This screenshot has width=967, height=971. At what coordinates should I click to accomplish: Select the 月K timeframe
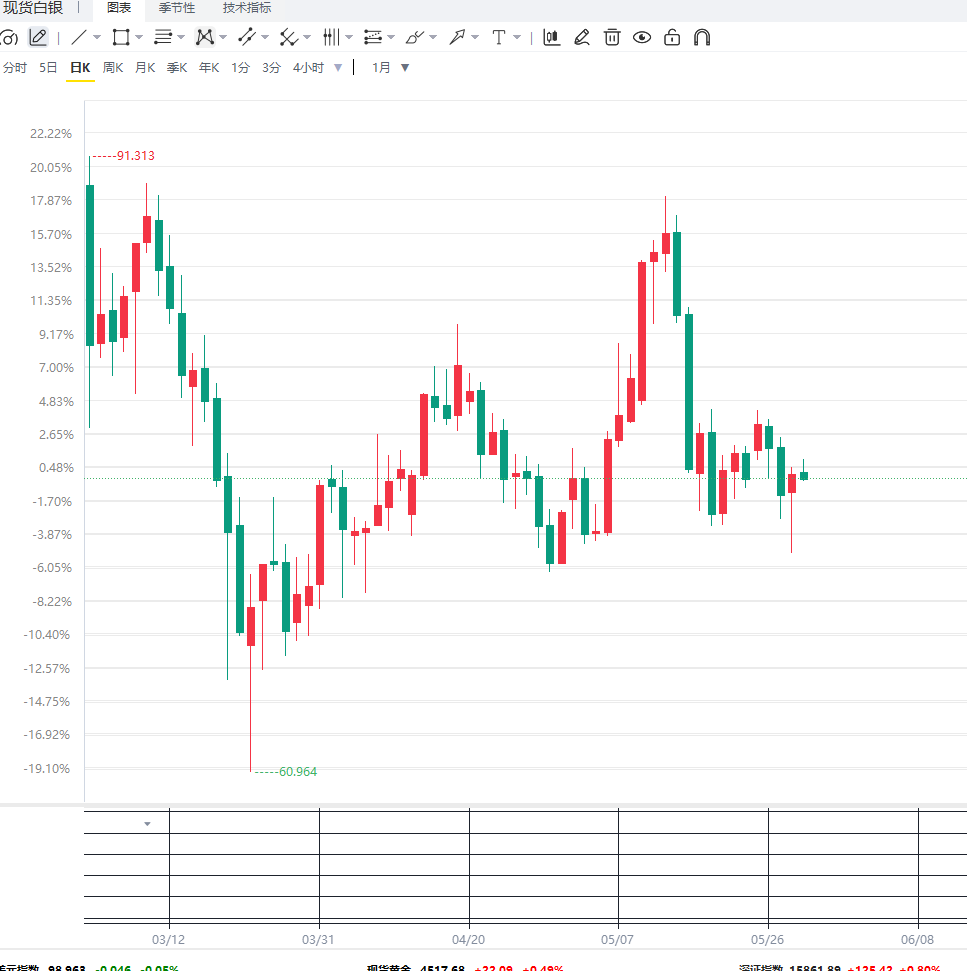click(145, 67)
